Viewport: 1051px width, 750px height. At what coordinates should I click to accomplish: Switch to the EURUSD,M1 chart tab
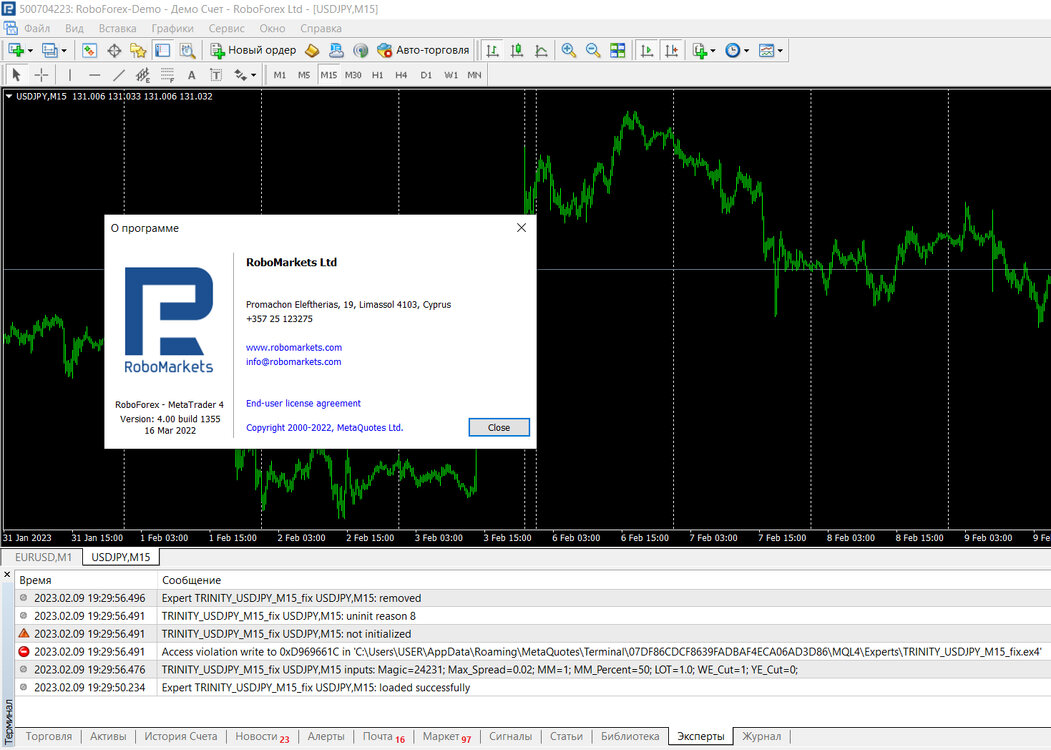(44, 557)
